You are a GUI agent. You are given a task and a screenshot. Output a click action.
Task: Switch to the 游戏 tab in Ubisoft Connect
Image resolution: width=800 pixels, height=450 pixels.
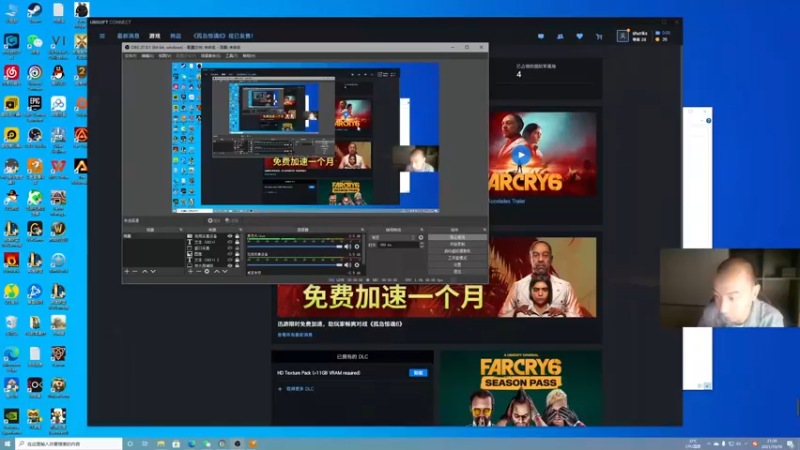[155, 36]
